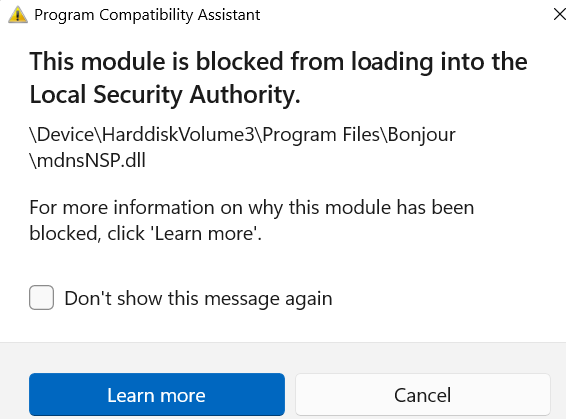Click the "Don't show this message again" label

(x=198, y=298)
